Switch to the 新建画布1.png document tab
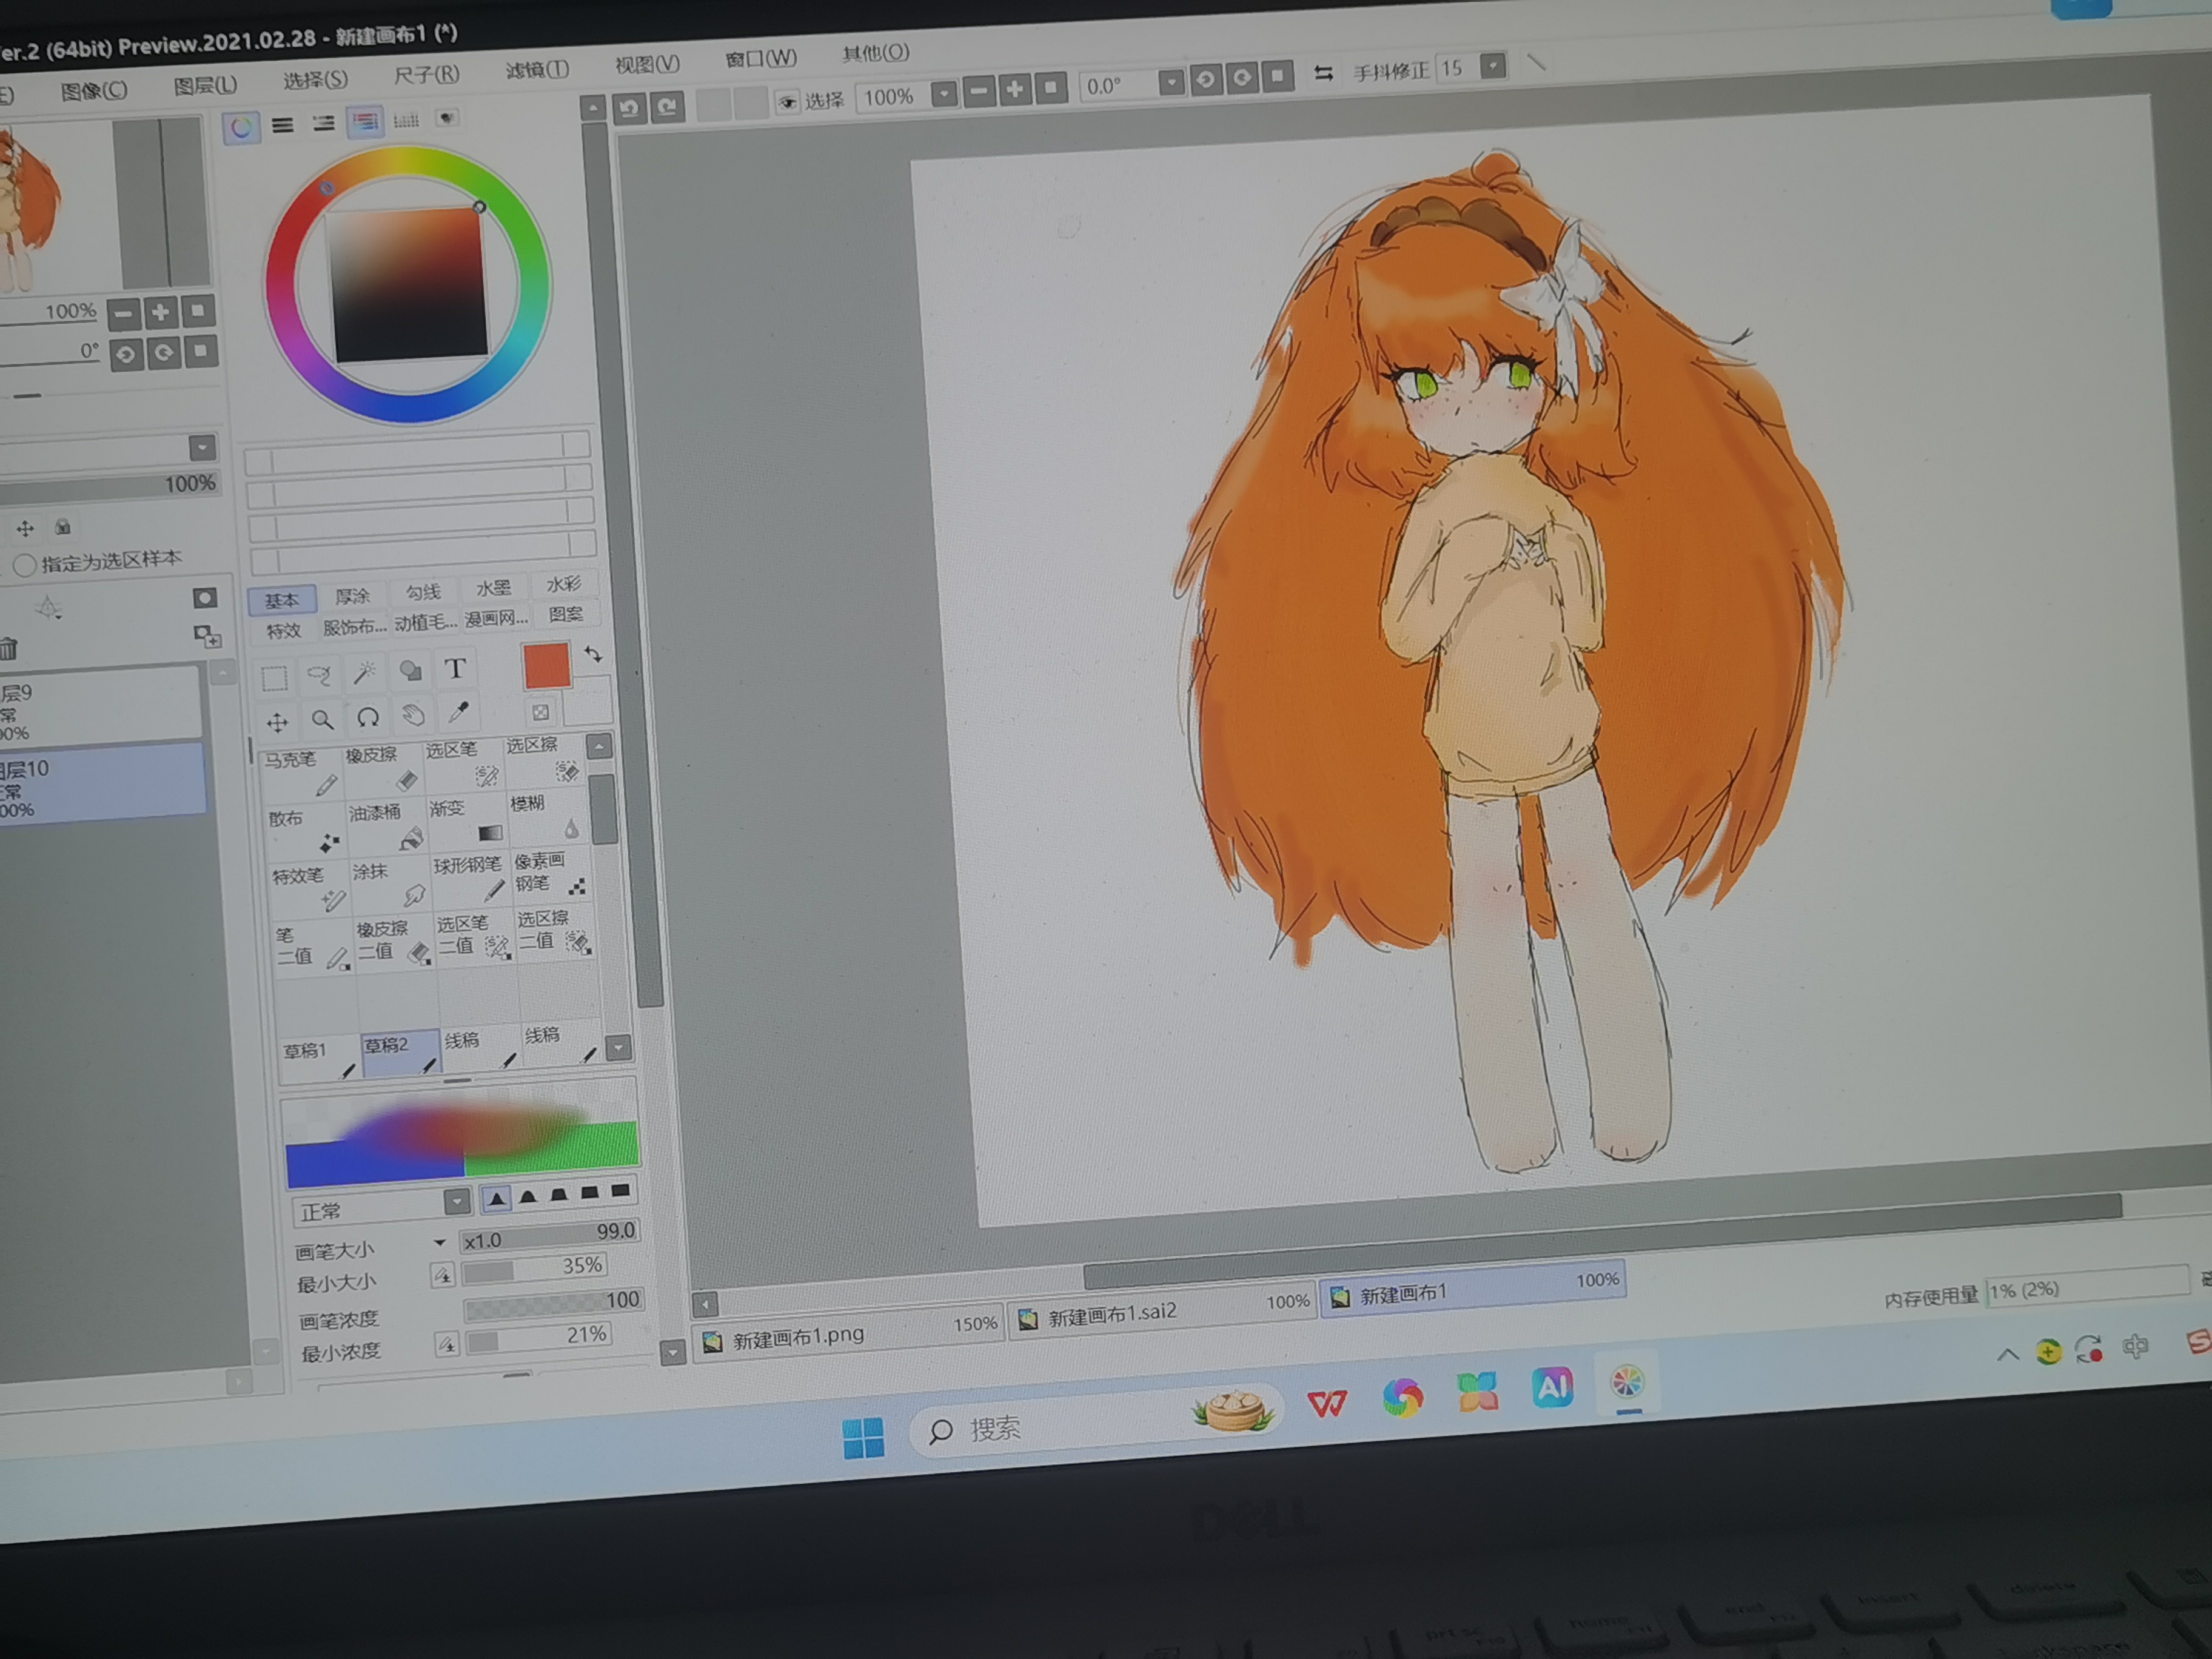 point(848,1332)
